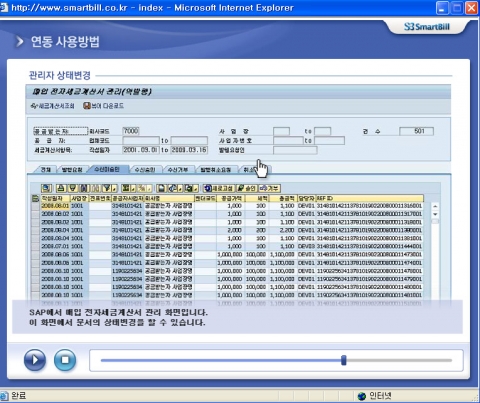
Task: Click the 회사명 column header
Action: tap(169, 198)
